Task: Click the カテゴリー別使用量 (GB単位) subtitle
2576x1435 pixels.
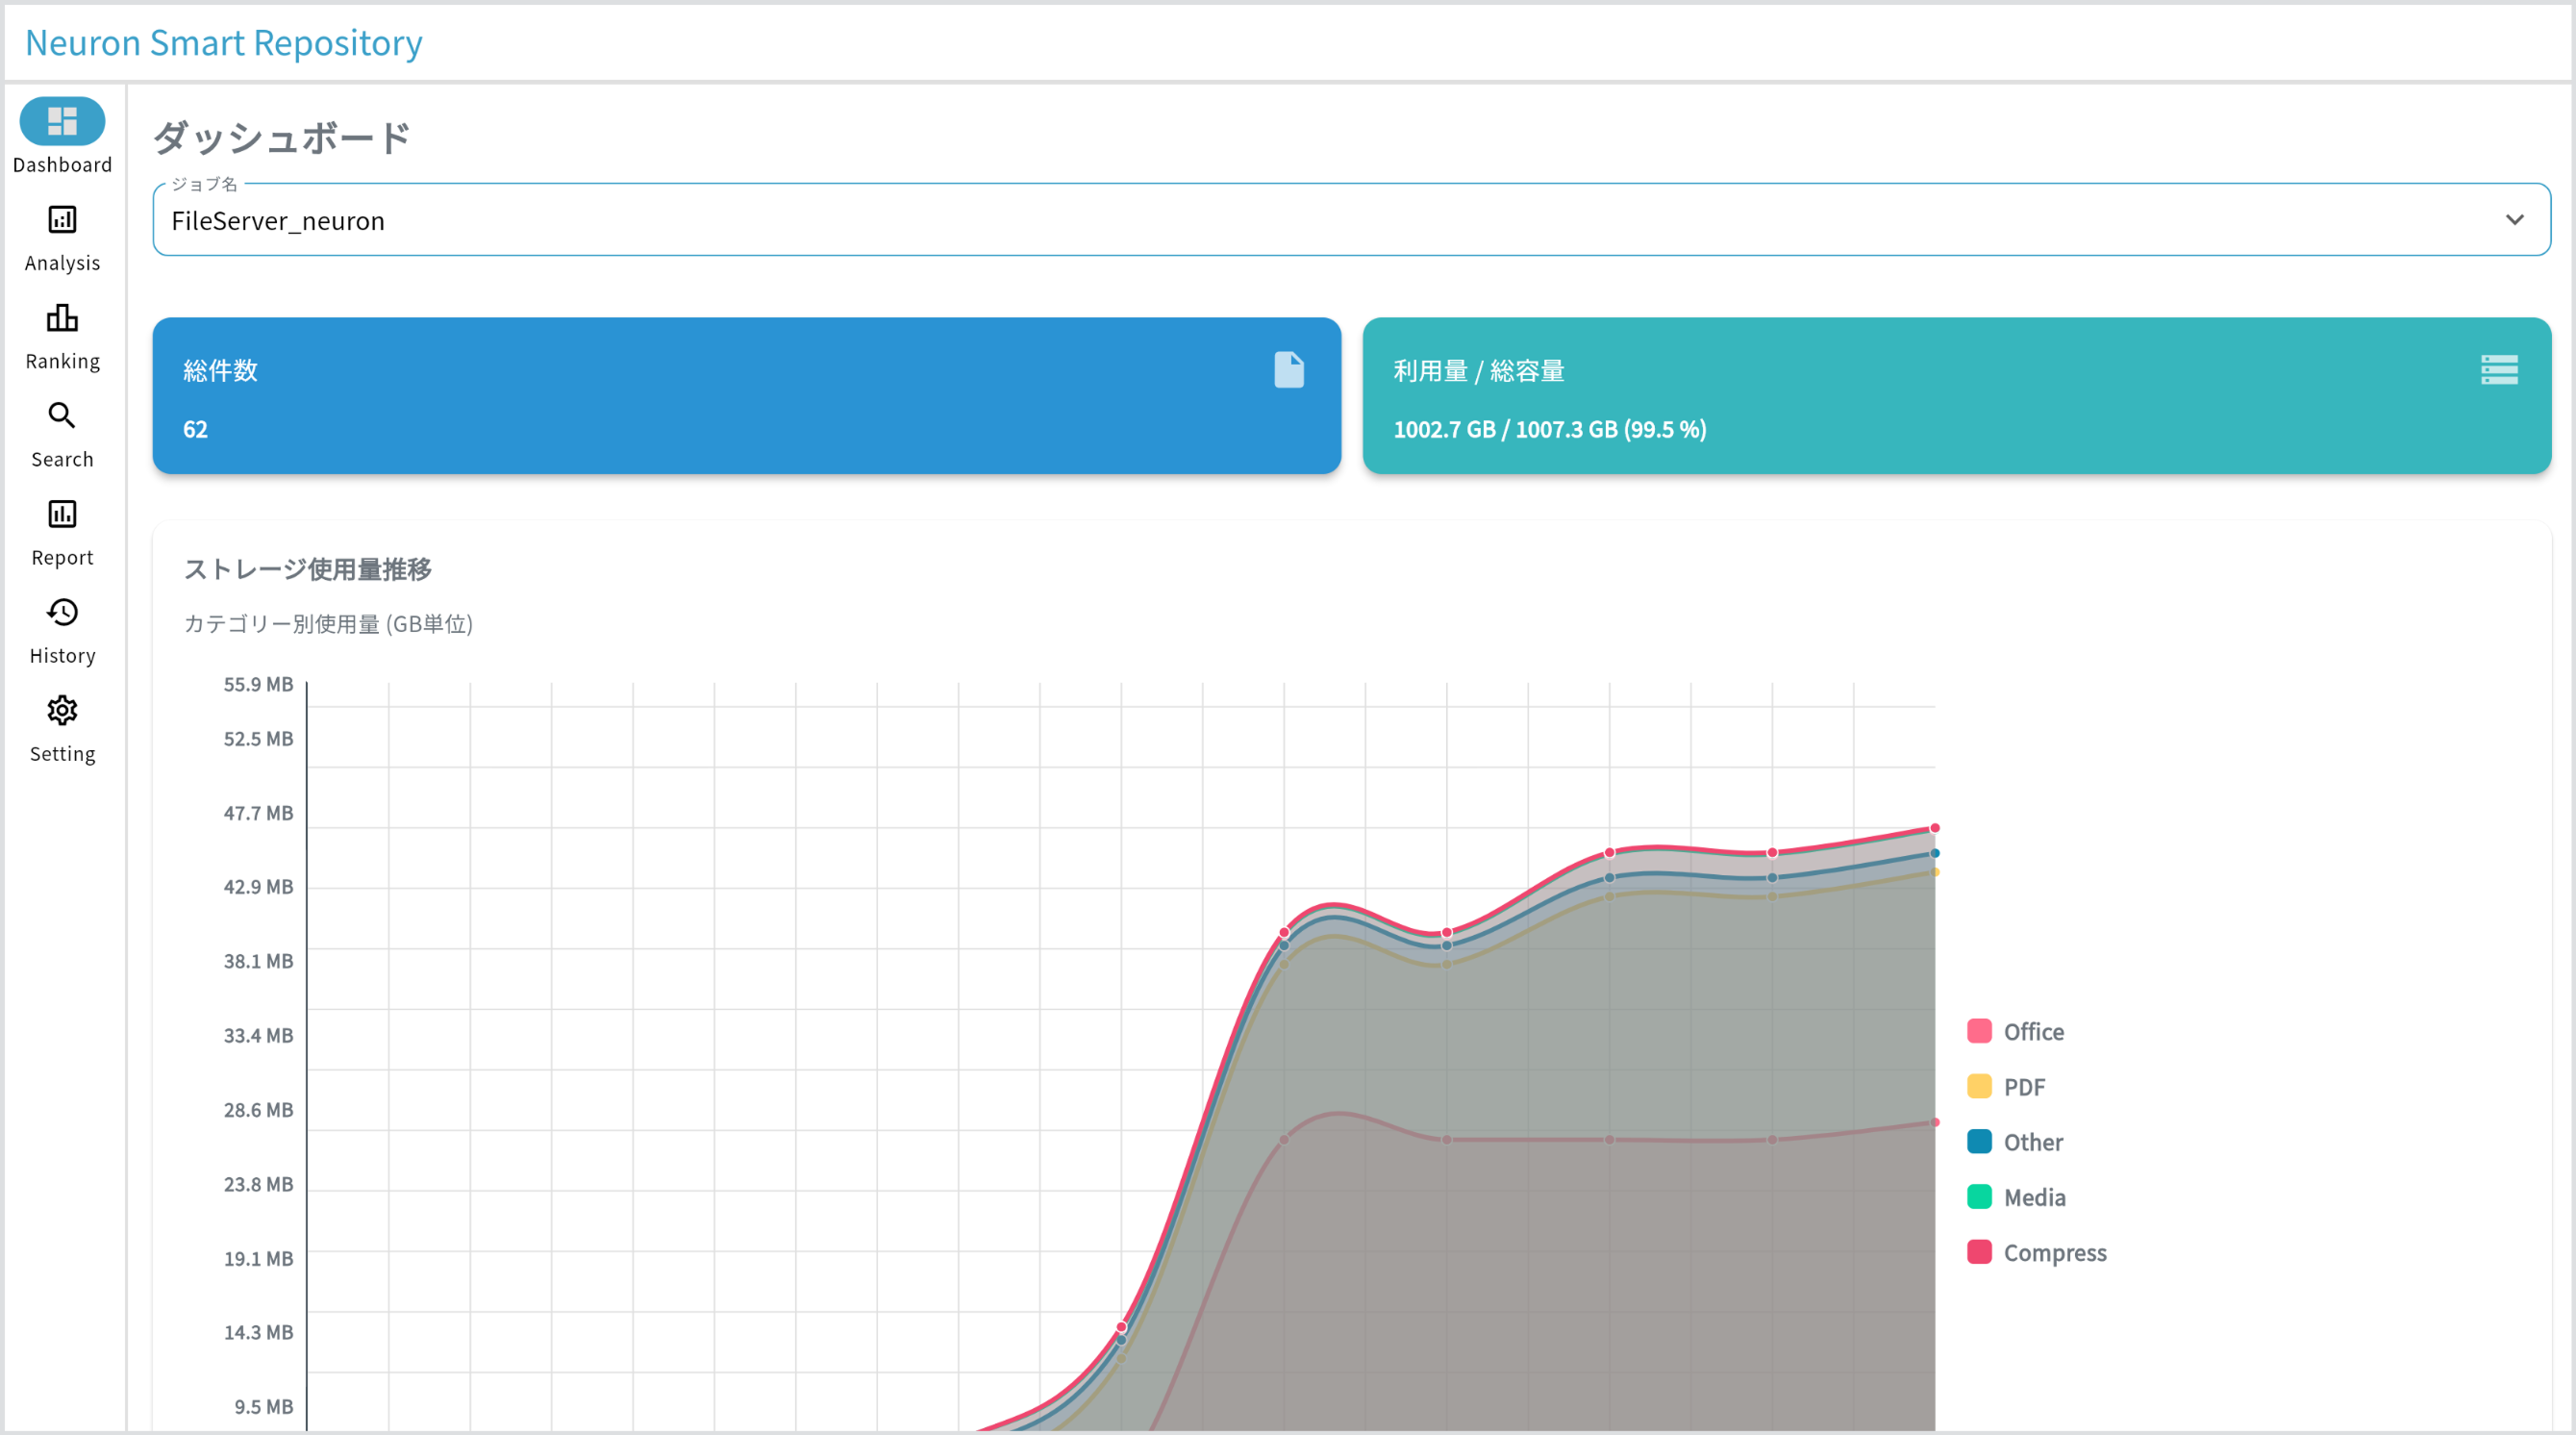Action: click(328, 624)
